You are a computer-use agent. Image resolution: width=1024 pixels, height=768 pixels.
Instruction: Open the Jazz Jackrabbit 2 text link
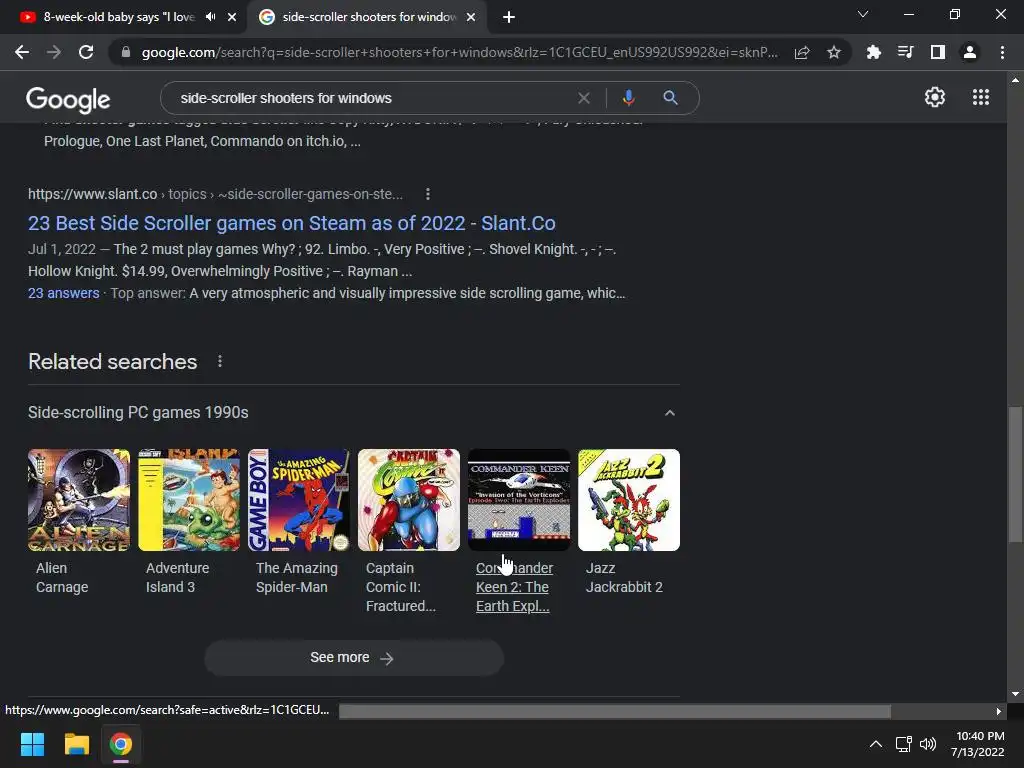point(624,578)
